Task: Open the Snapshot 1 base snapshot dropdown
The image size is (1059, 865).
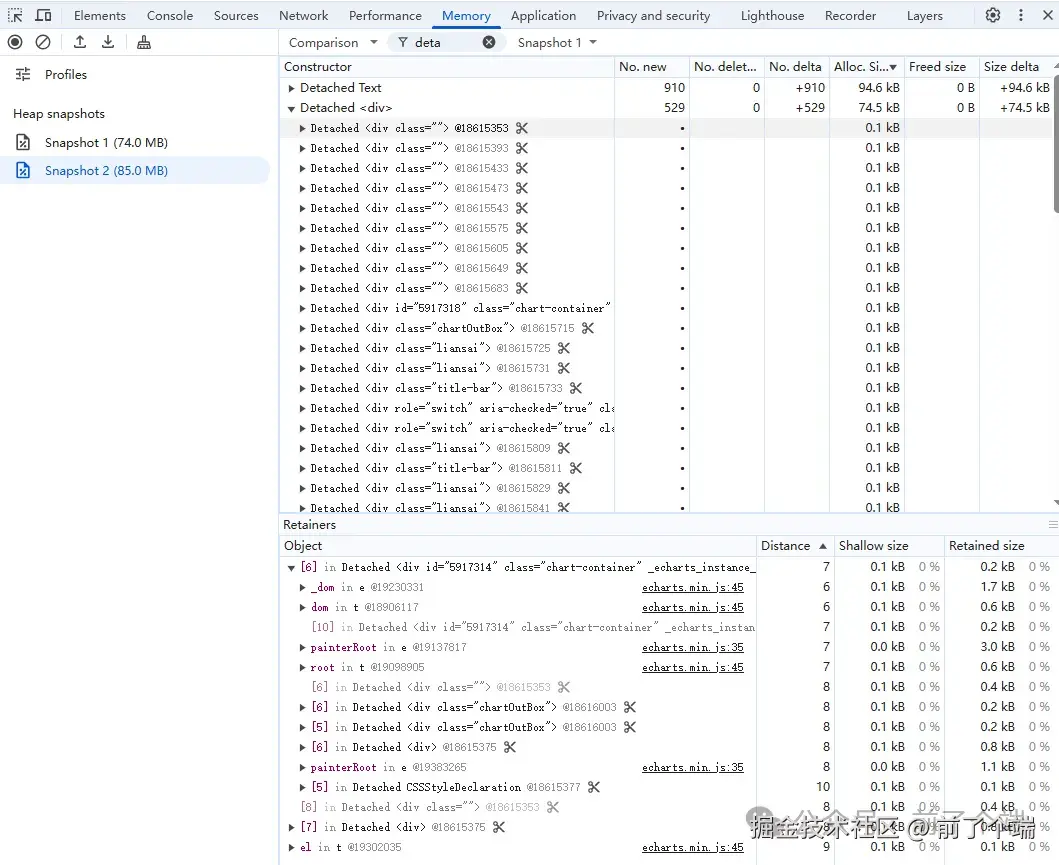Action: pyautogui.click(x=557, y=43)
